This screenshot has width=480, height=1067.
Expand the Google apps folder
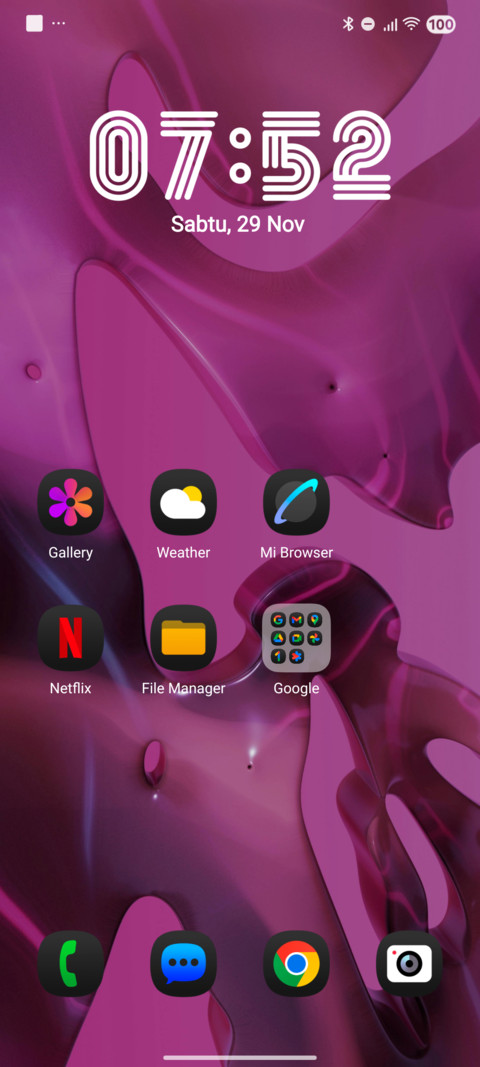296,638
